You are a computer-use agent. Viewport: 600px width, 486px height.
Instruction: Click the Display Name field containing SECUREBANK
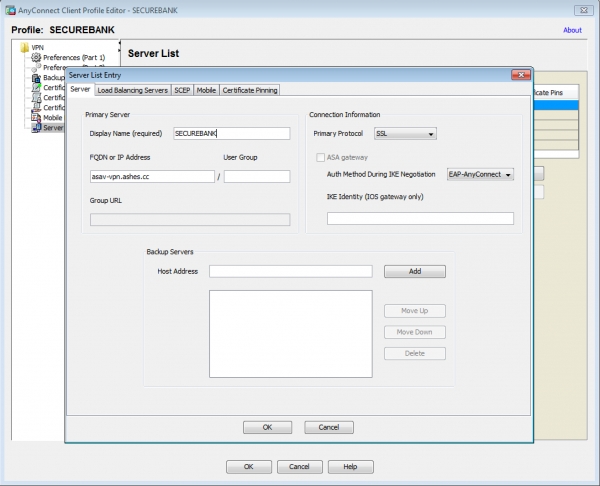[x=230, y=133]
